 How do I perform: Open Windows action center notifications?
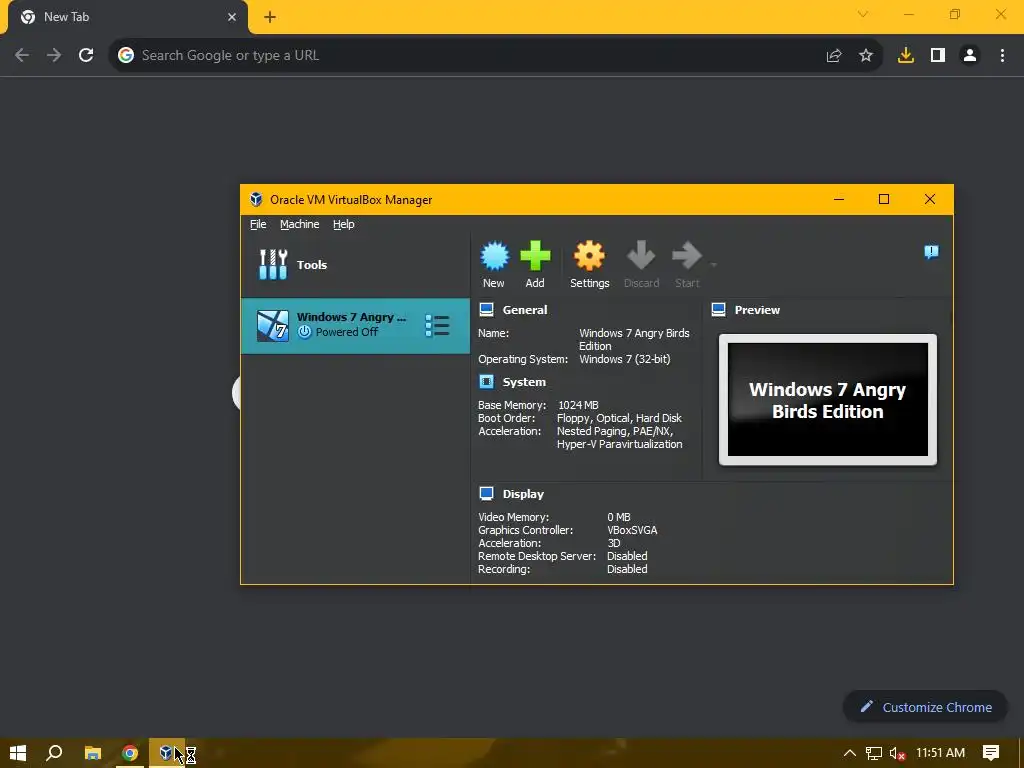click(x=991, y=753)
